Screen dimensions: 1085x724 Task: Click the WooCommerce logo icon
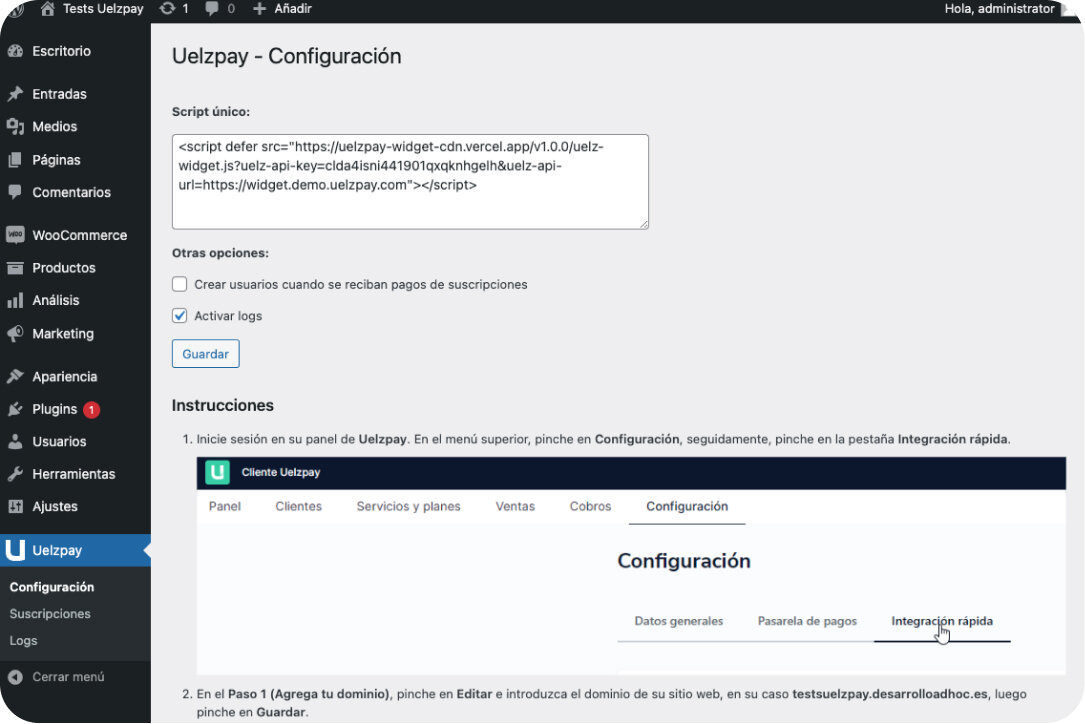(15, 235)
